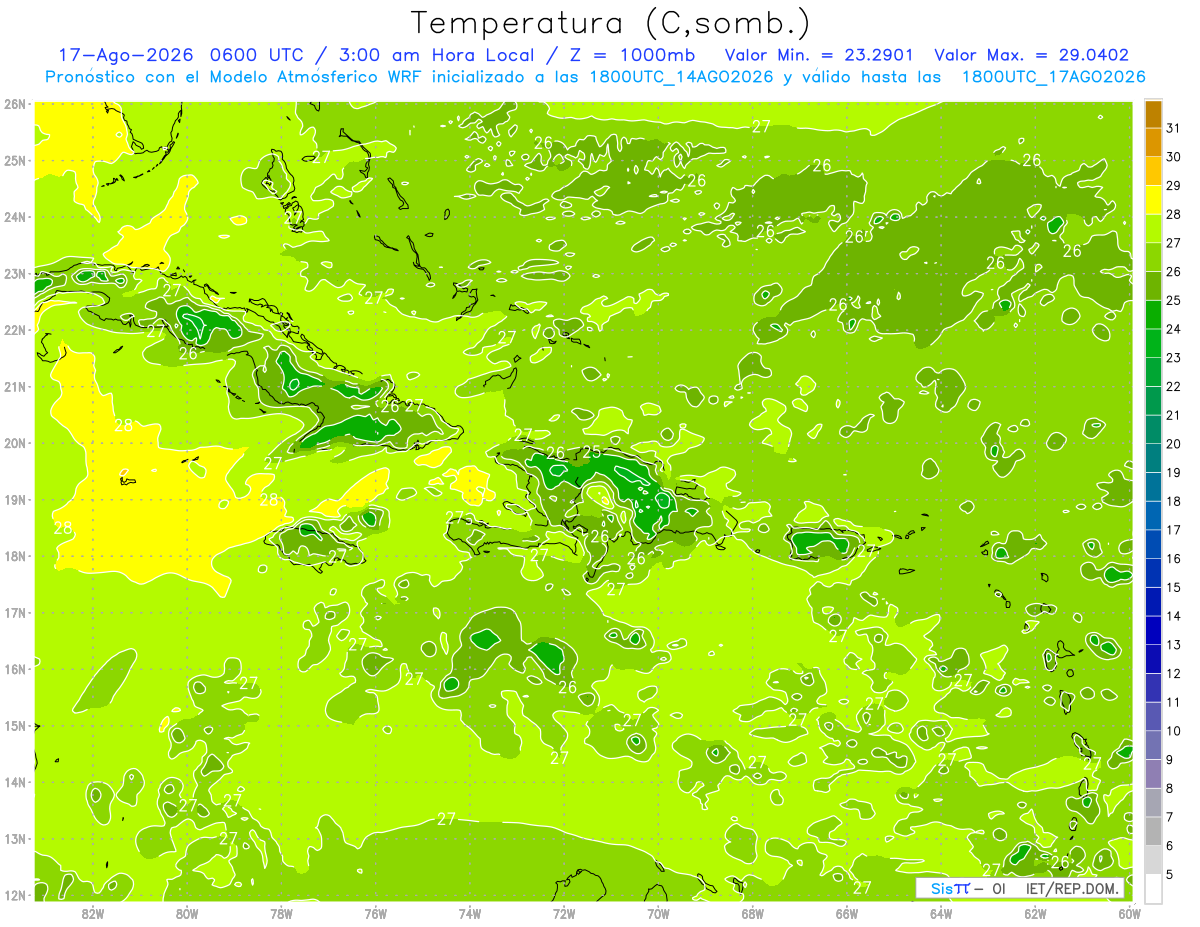Click the 16N latitude axis label
This screenshot has height=927, width=1200.
pyautogui.click(x=15, y=669)
